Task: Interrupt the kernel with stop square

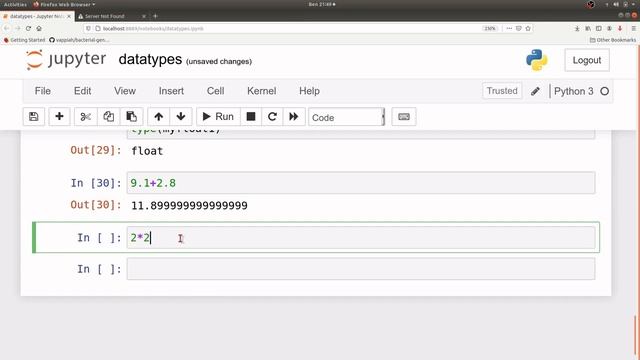Action: tap(251, 117)
